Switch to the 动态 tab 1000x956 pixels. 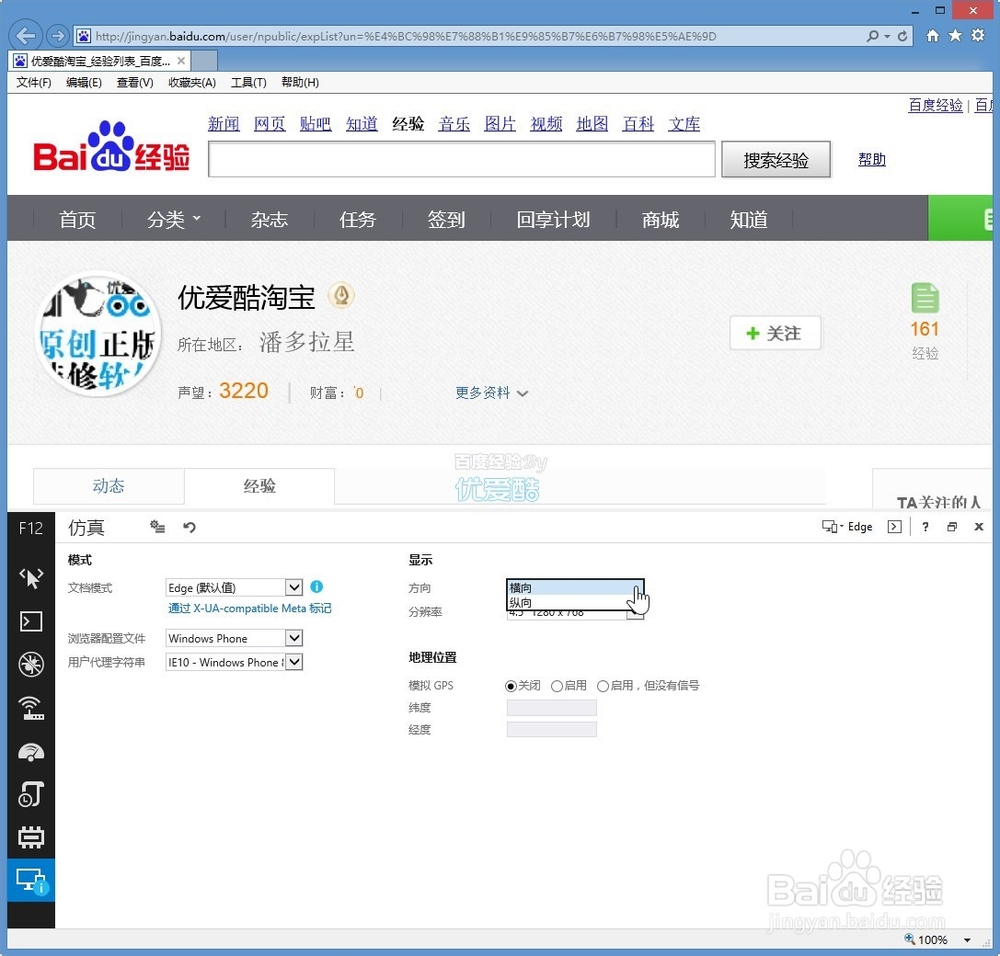pos(109,487)
